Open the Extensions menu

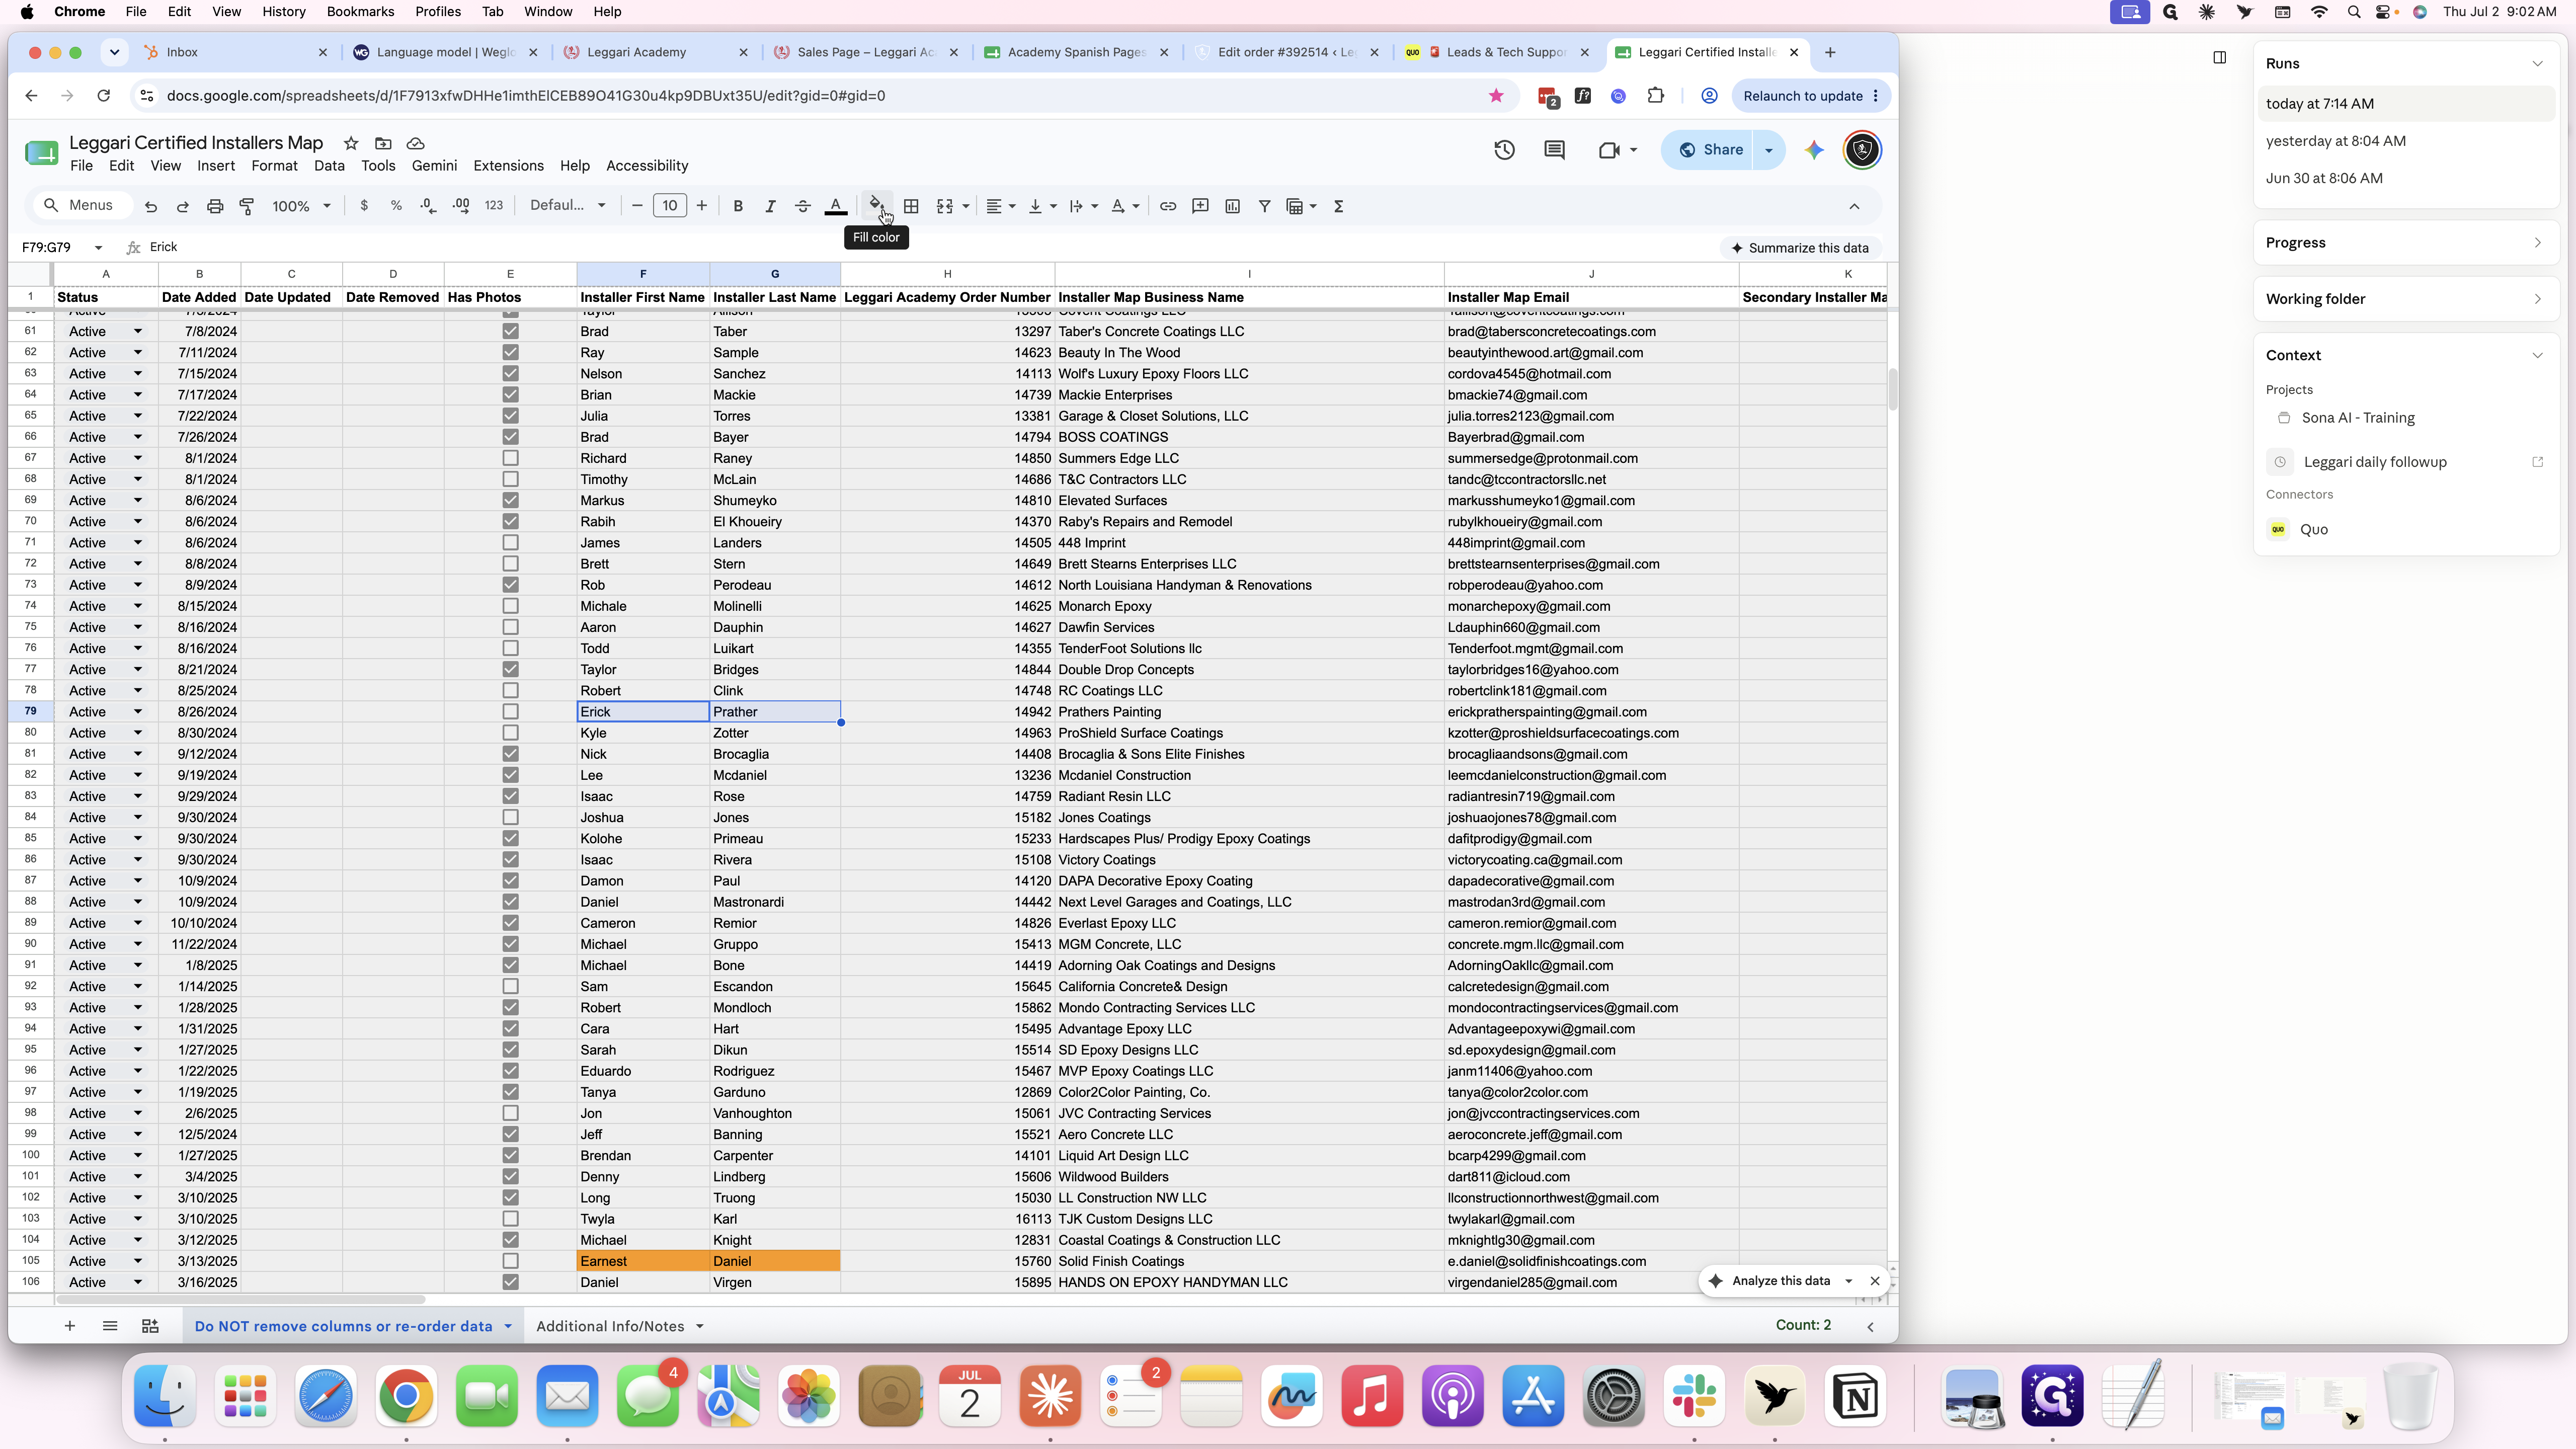pos(508,166)
